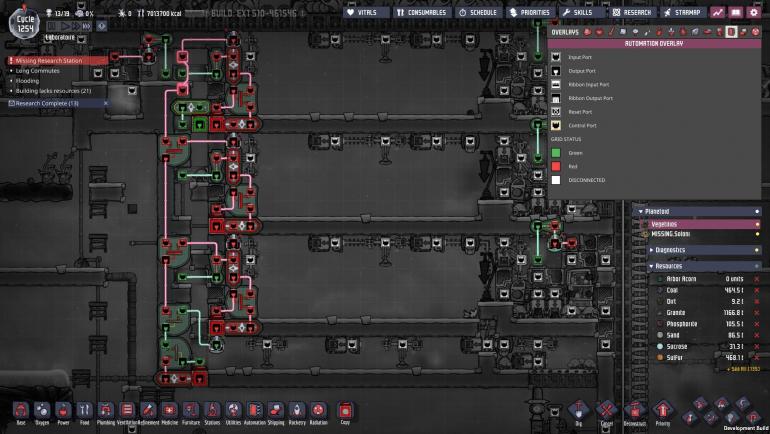Image resolution: width=770 pixels, height=434 pixels.
Task: Open the Oxygen build category
Action: (42, 412)
